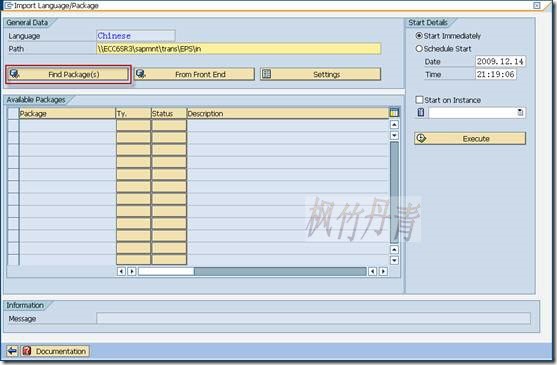Click the Package column header

pyautogui.click(x=67, y=114)
